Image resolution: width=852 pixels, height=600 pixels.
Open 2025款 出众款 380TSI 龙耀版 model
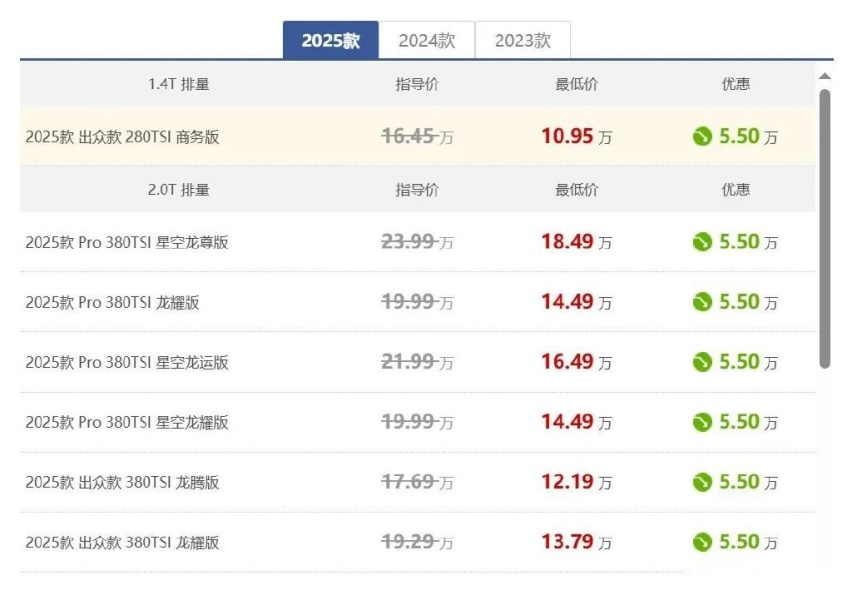(x=122, y=542)
